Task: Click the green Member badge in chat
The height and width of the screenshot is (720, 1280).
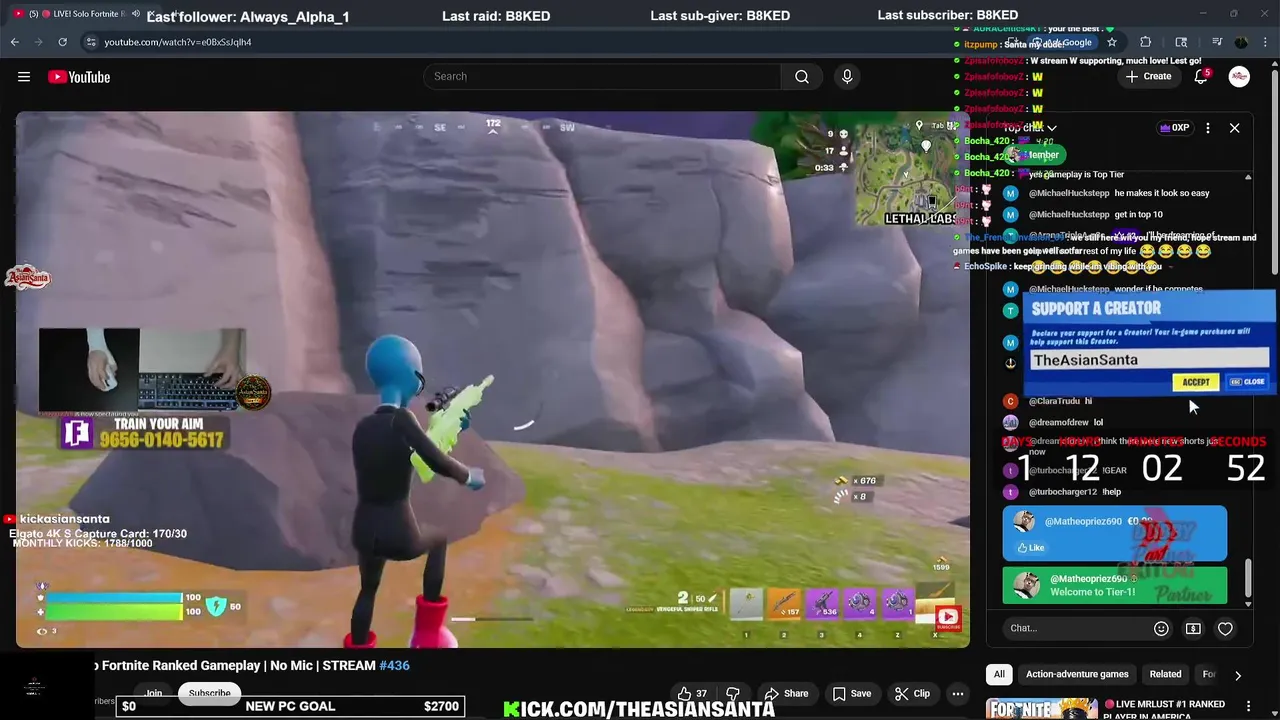Action: [x=1036, y=155]
